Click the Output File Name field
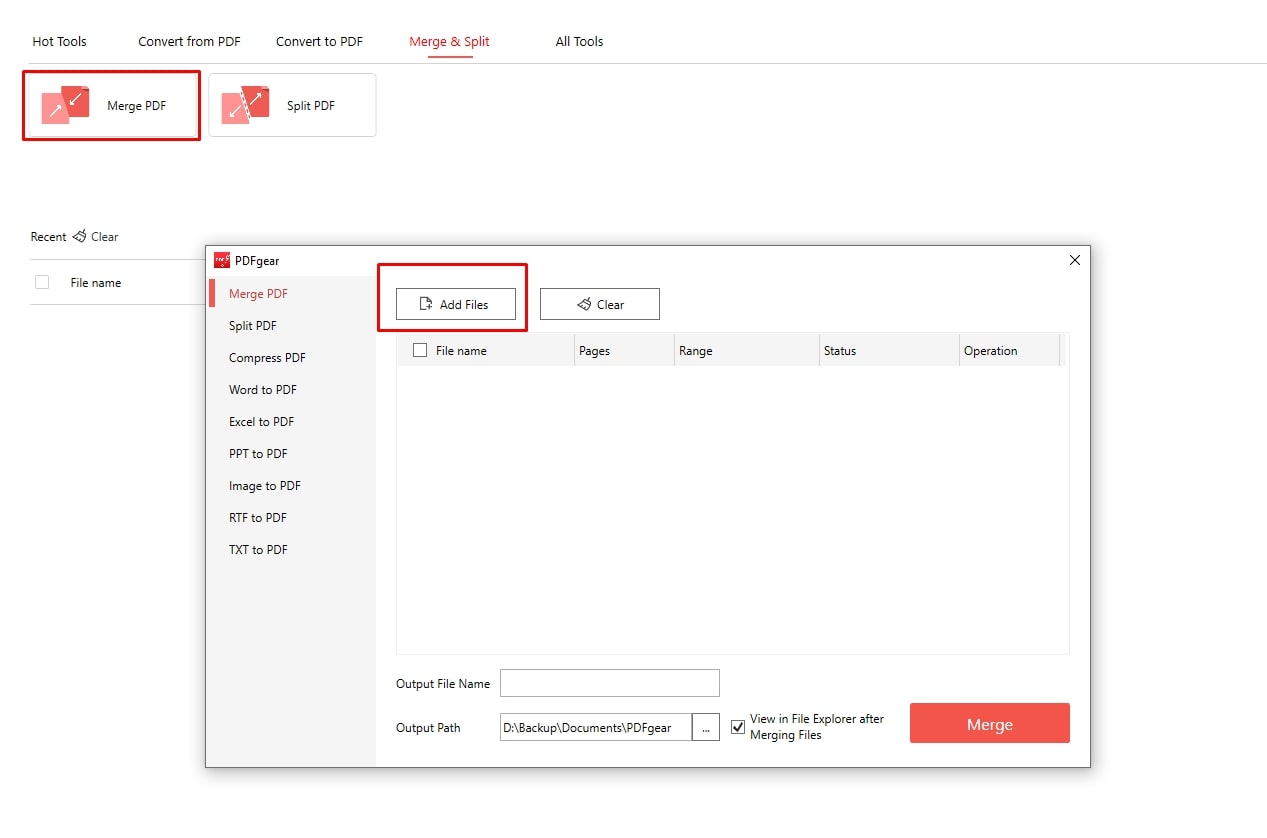The width and height of the screenshot is (1267, 838). coord(609,683)
